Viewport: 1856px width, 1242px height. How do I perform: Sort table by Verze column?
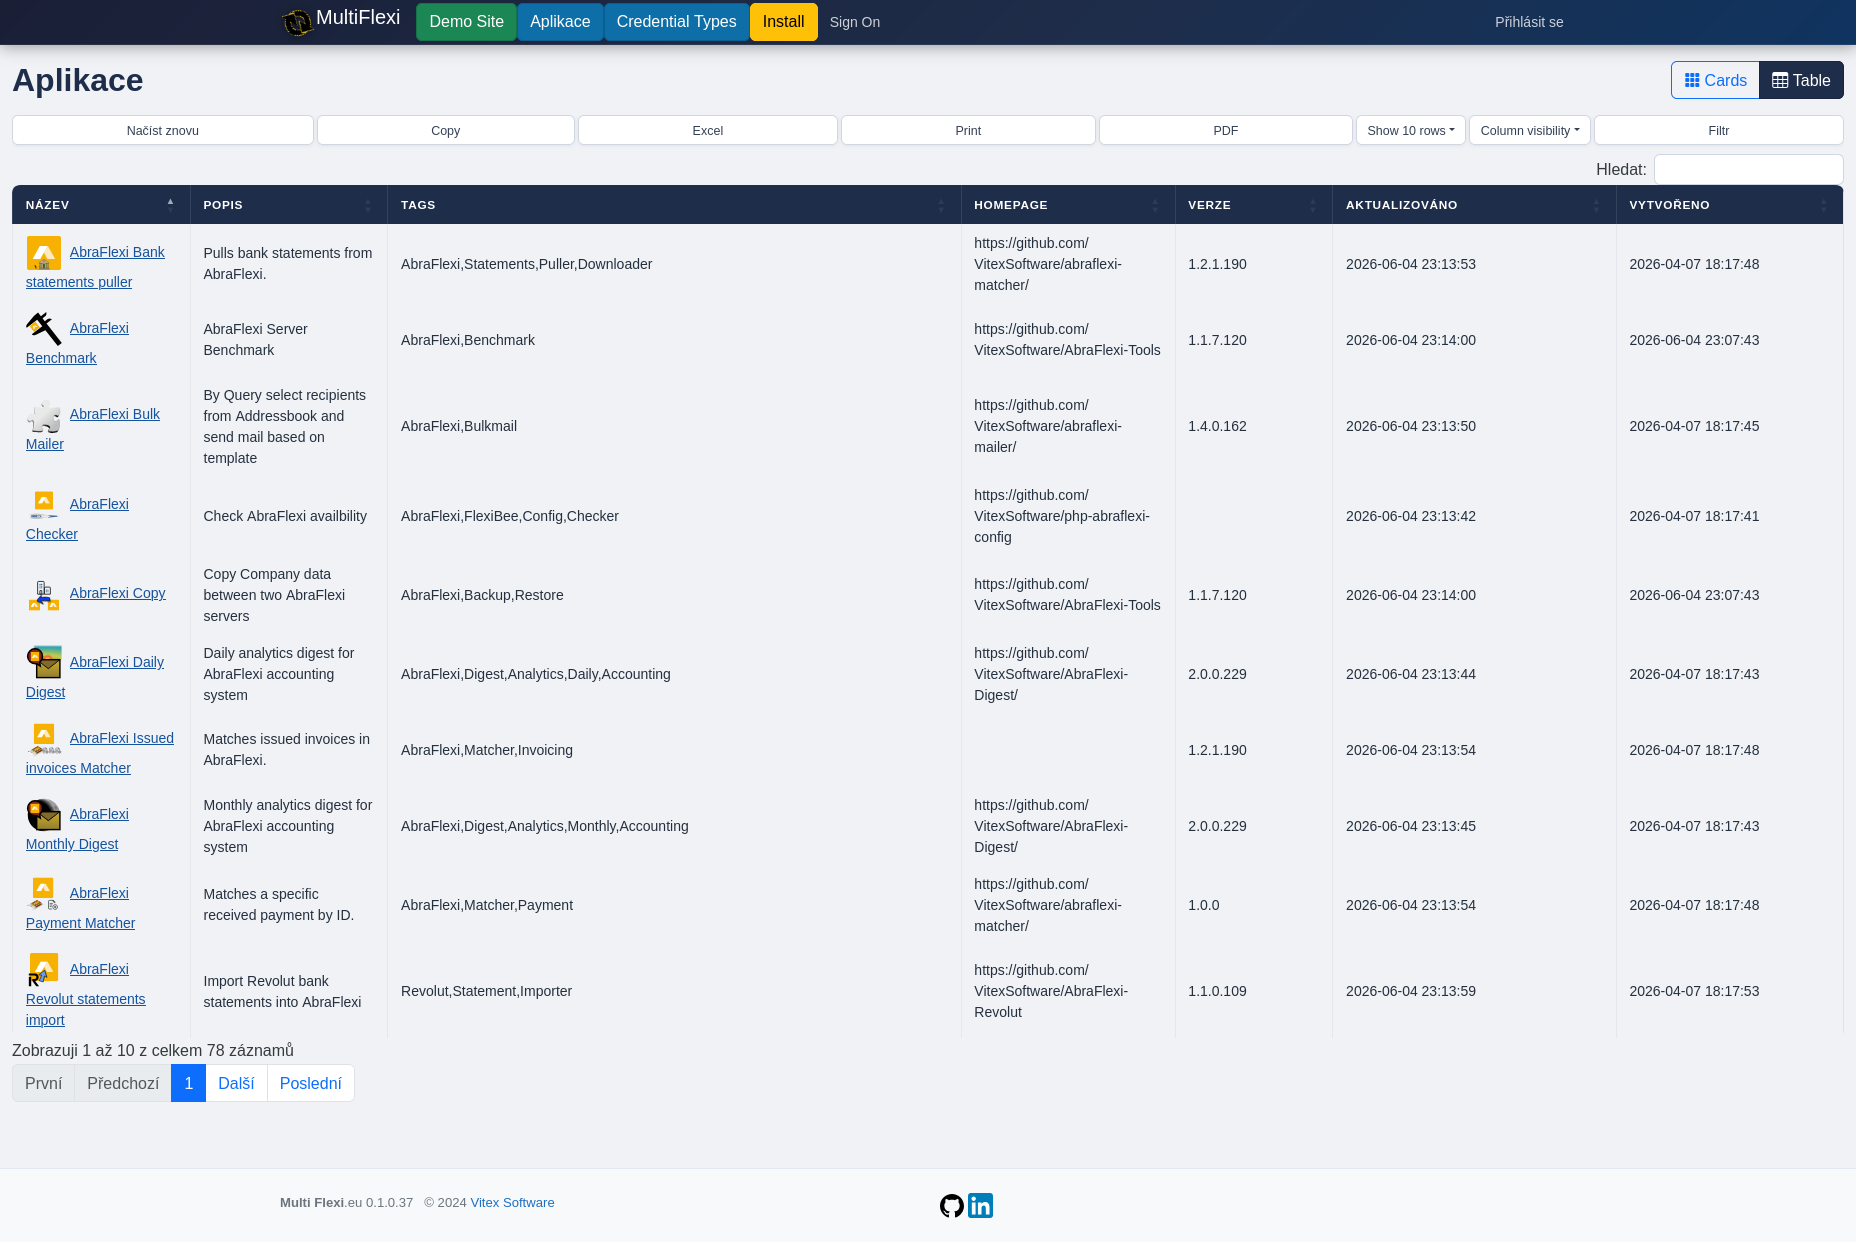point(1254,205)
